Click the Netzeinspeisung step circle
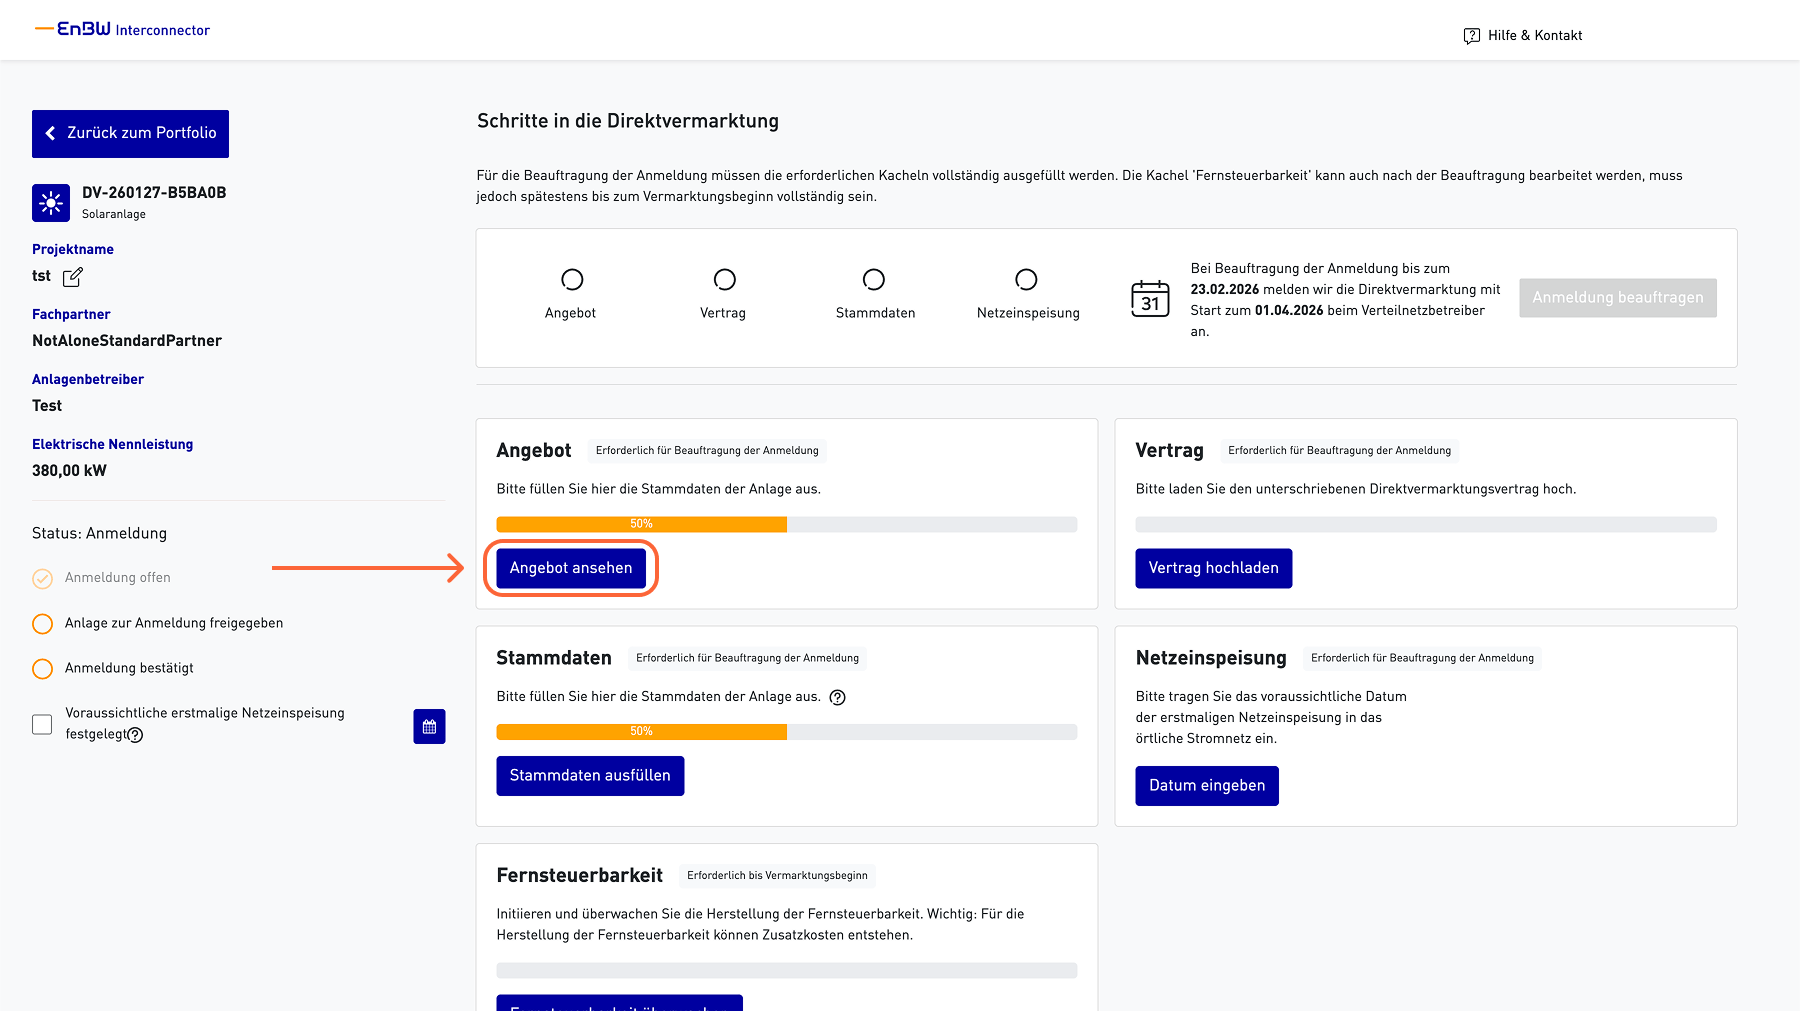This screenshot has width=1800, height=1011. click(x=1026, y=279)
